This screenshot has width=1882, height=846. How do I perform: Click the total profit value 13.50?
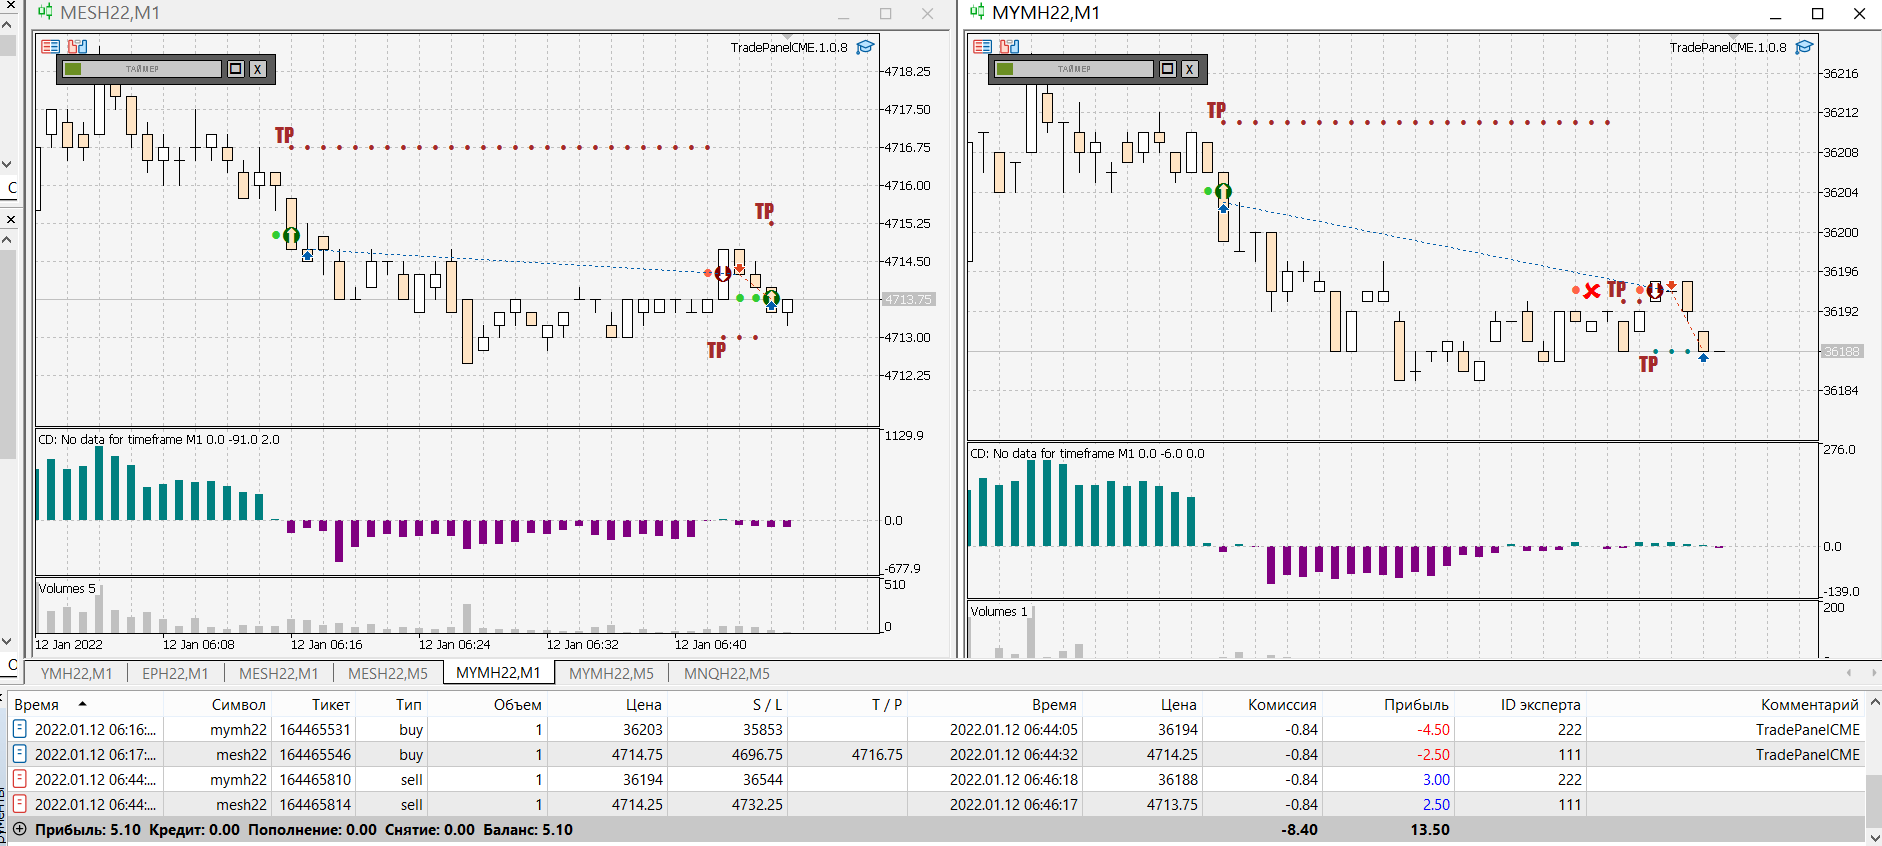pos(1430,829)
